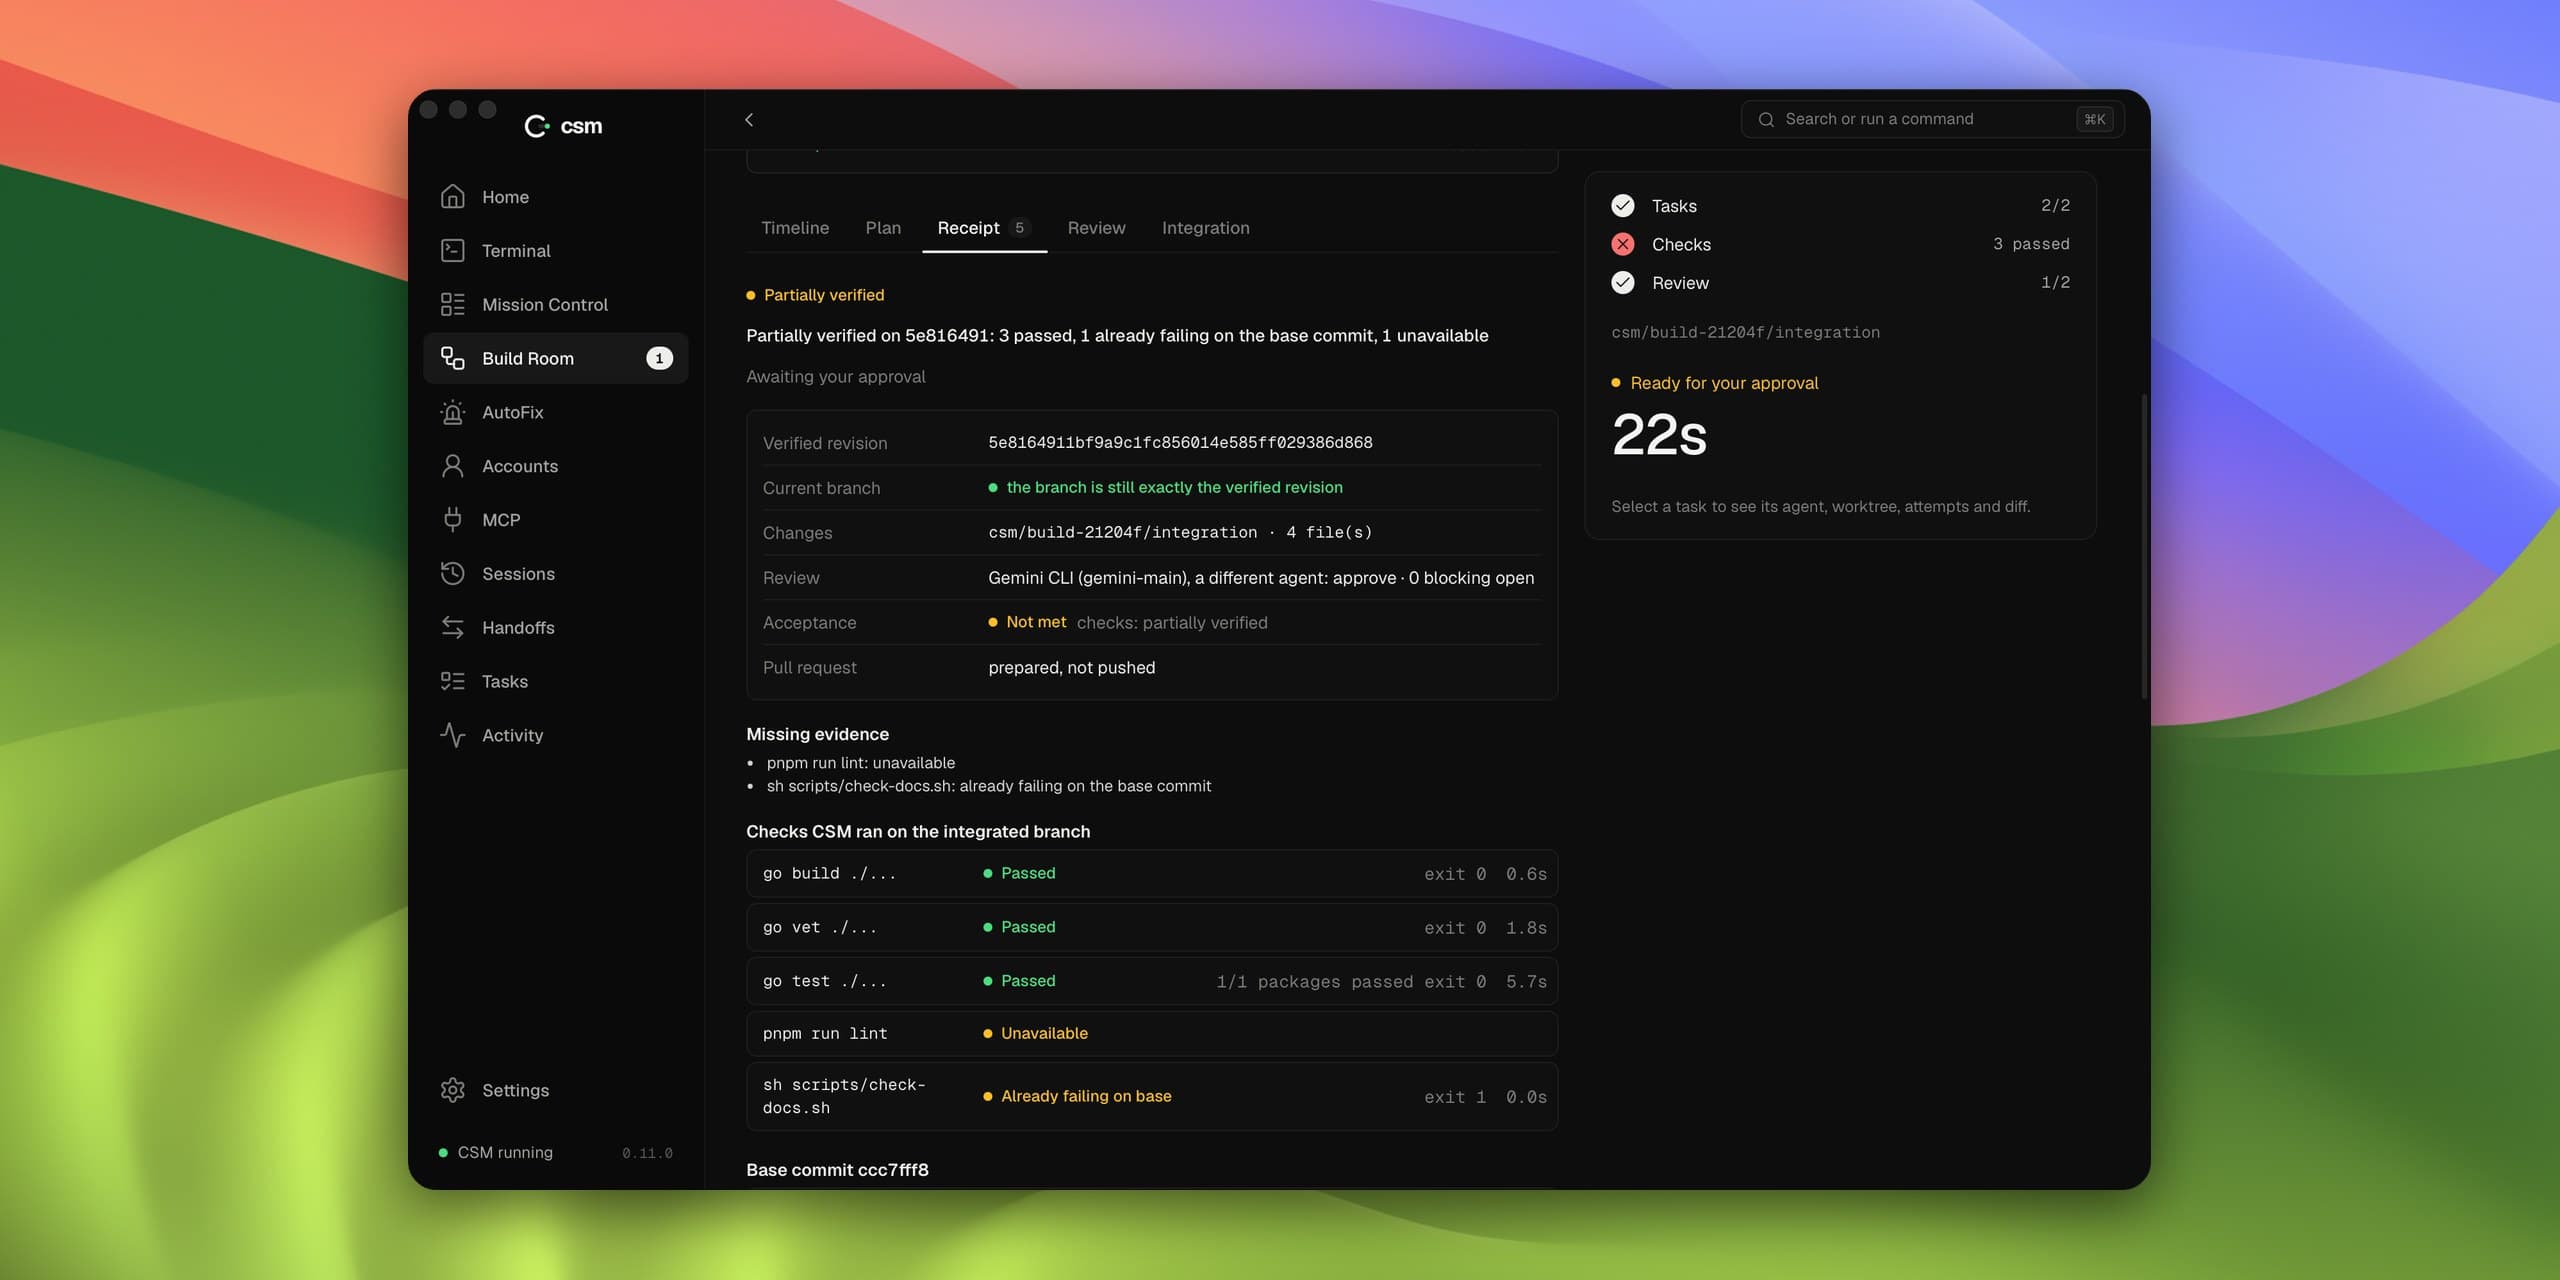
Task: Open the Settings gear icon
Action: coord(453,1090)
